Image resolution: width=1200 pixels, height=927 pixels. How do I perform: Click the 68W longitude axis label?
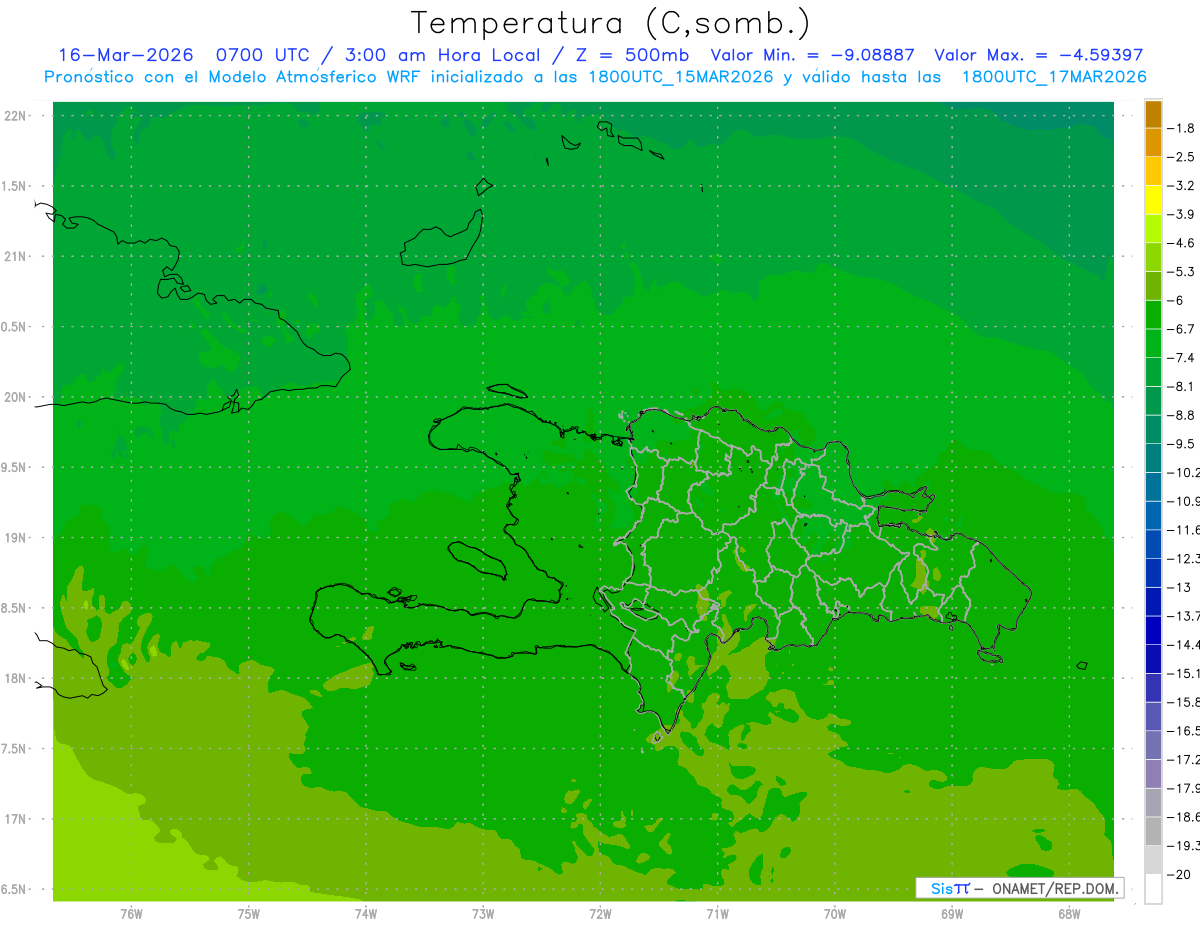(1069, 913)
